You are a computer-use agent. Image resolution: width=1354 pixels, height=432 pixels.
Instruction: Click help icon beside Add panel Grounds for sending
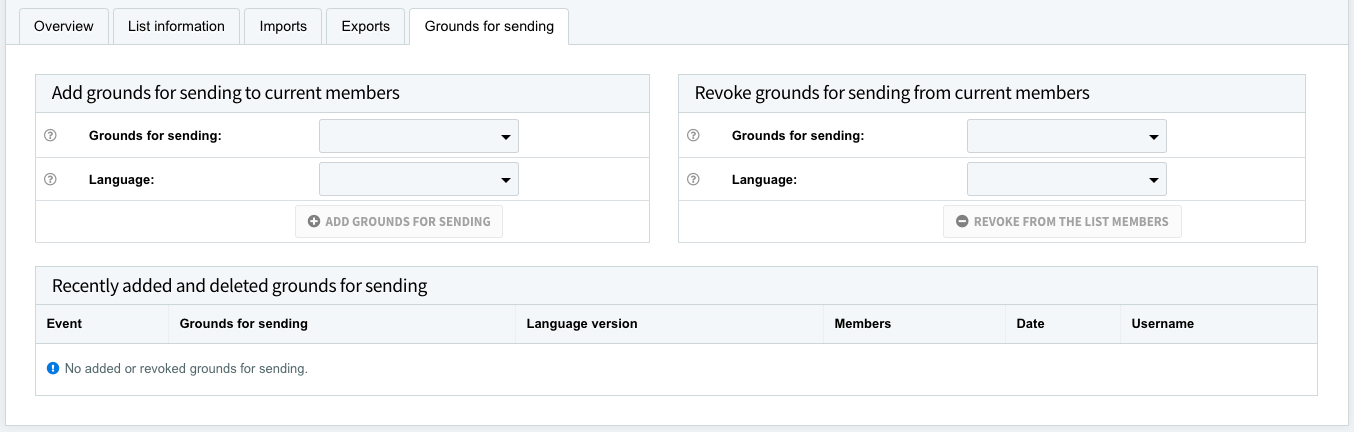pyautogui.click(x=50, y=136)
